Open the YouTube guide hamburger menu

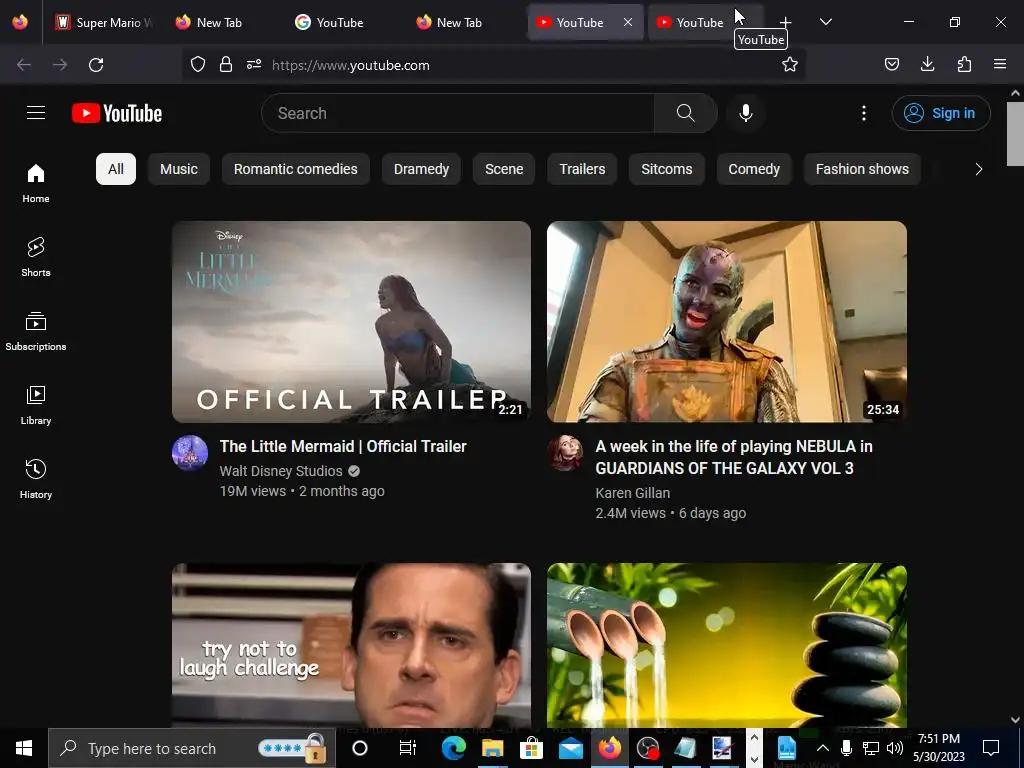(x=36, y=113)
